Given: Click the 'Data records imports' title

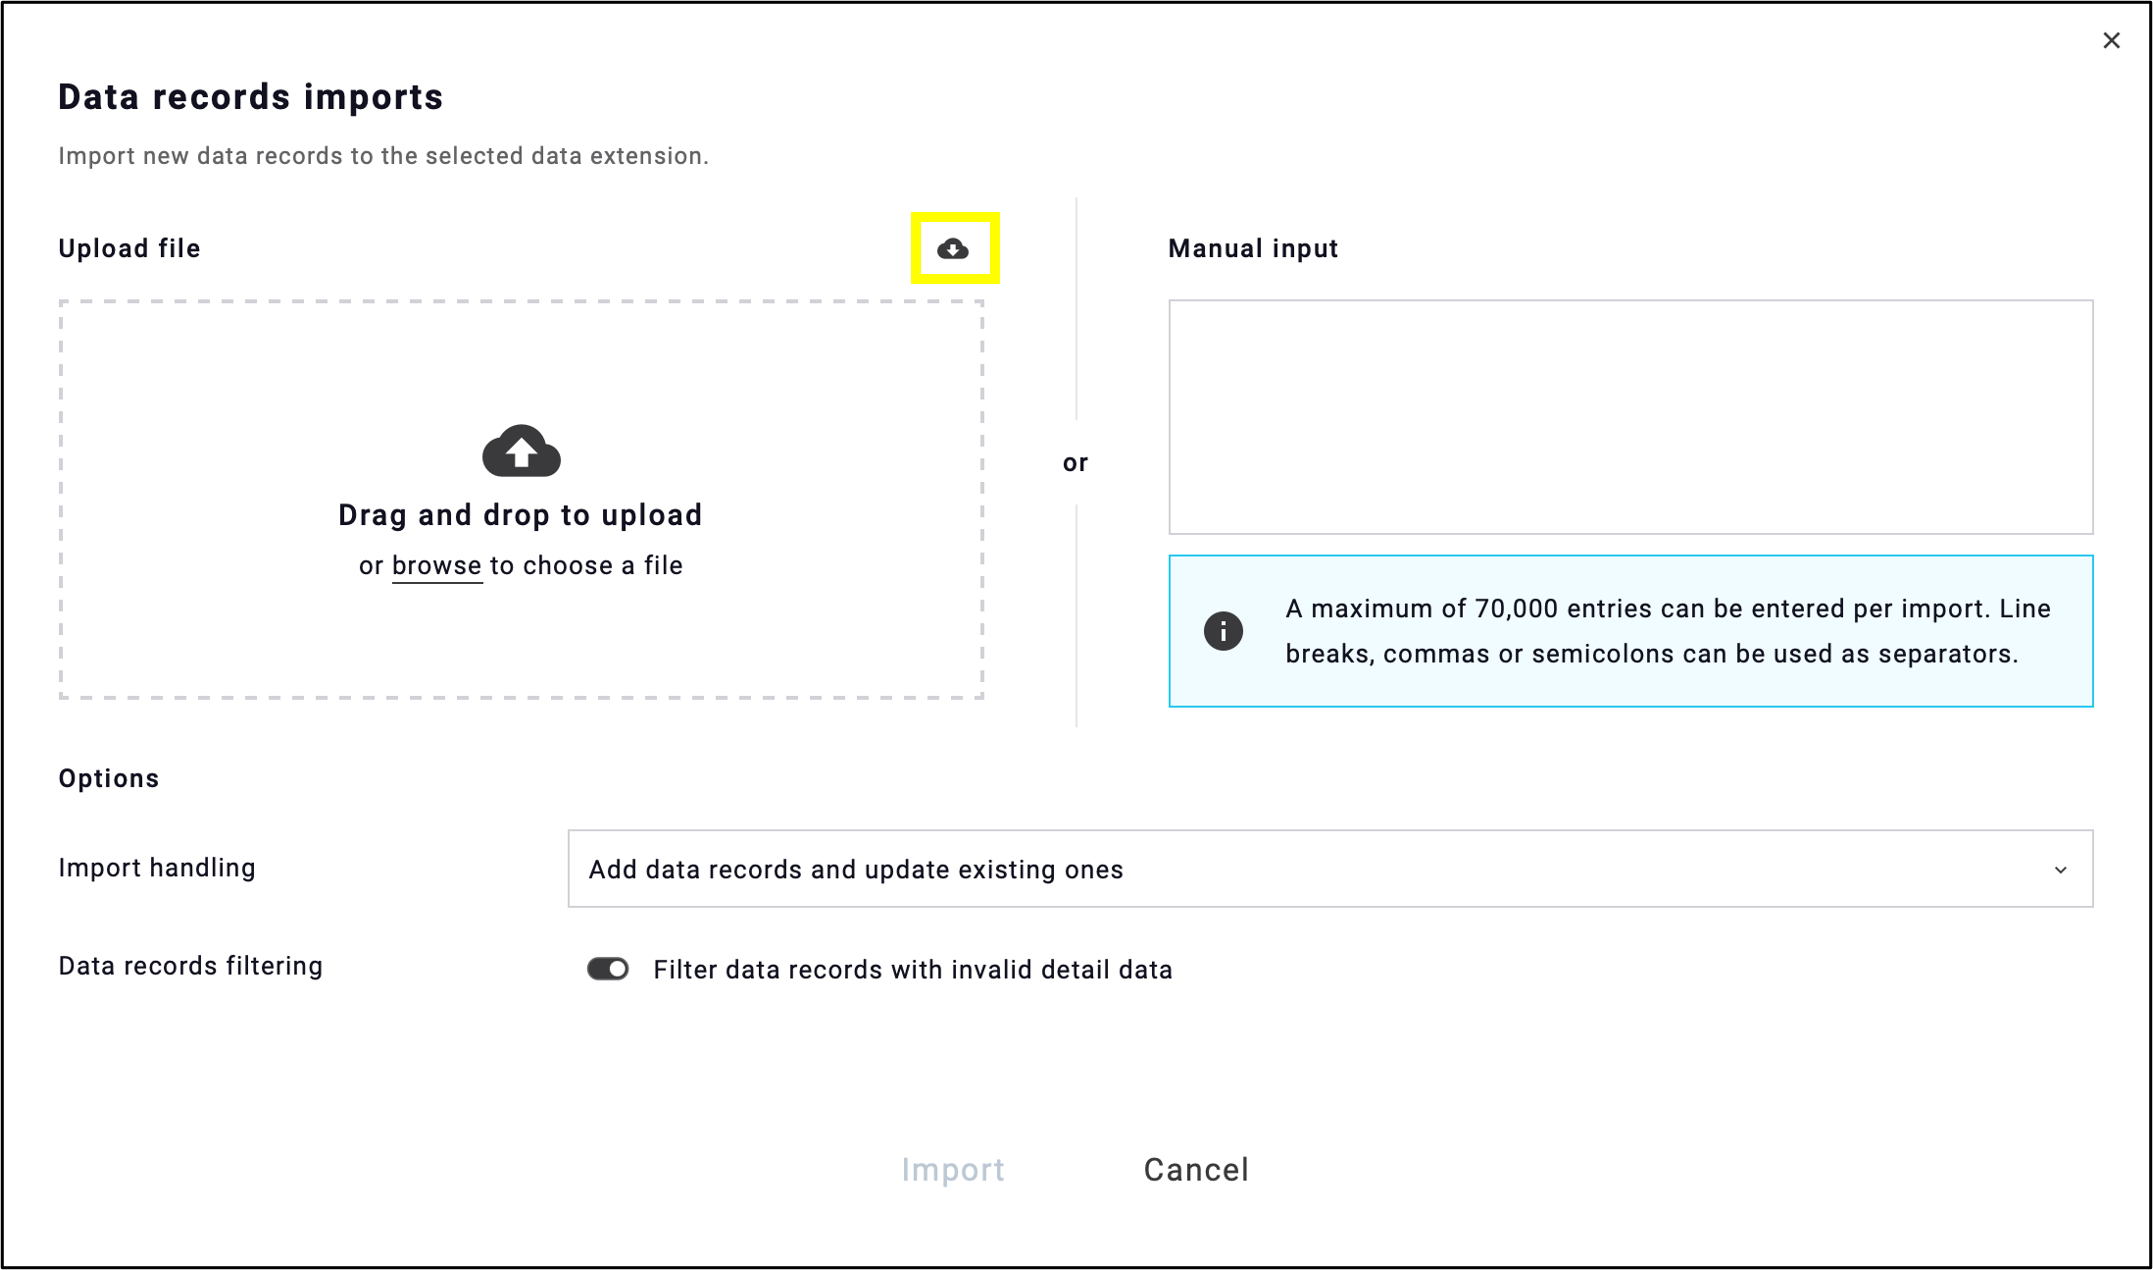Looking at the screenshot, I should [x=251, y=97].
